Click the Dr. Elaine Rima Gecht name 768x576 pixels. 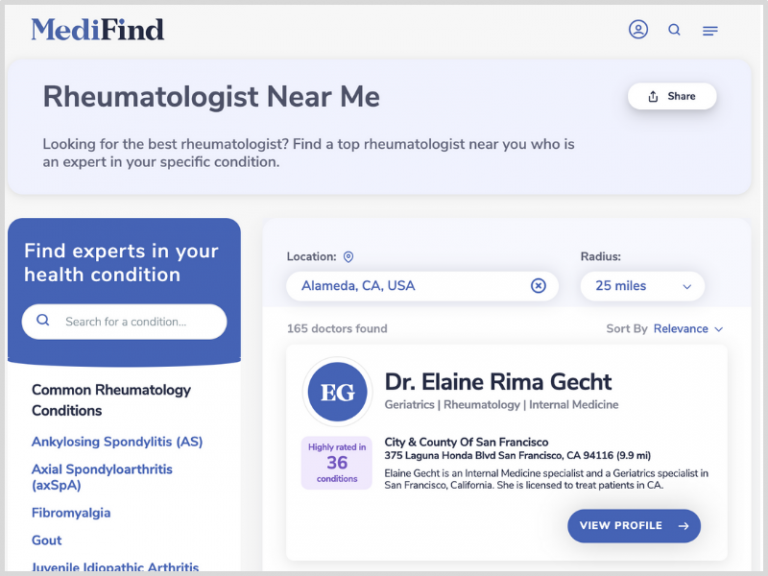pyautogui.click(x=498, y=382)
